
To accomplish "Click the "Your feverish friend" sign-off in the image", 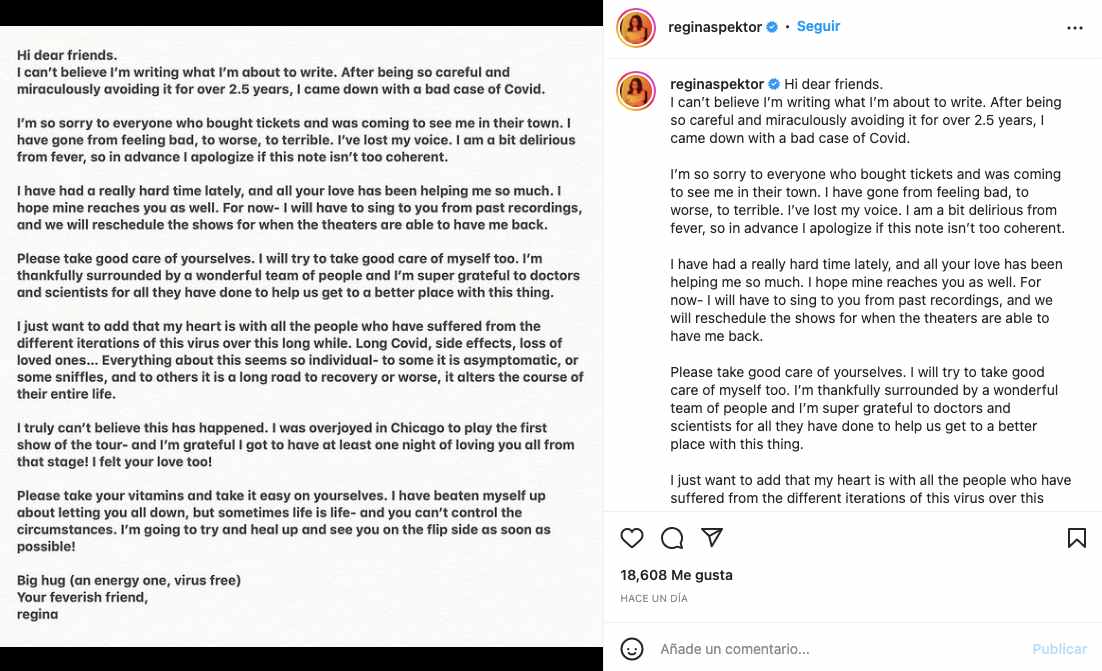I will 82,597.
